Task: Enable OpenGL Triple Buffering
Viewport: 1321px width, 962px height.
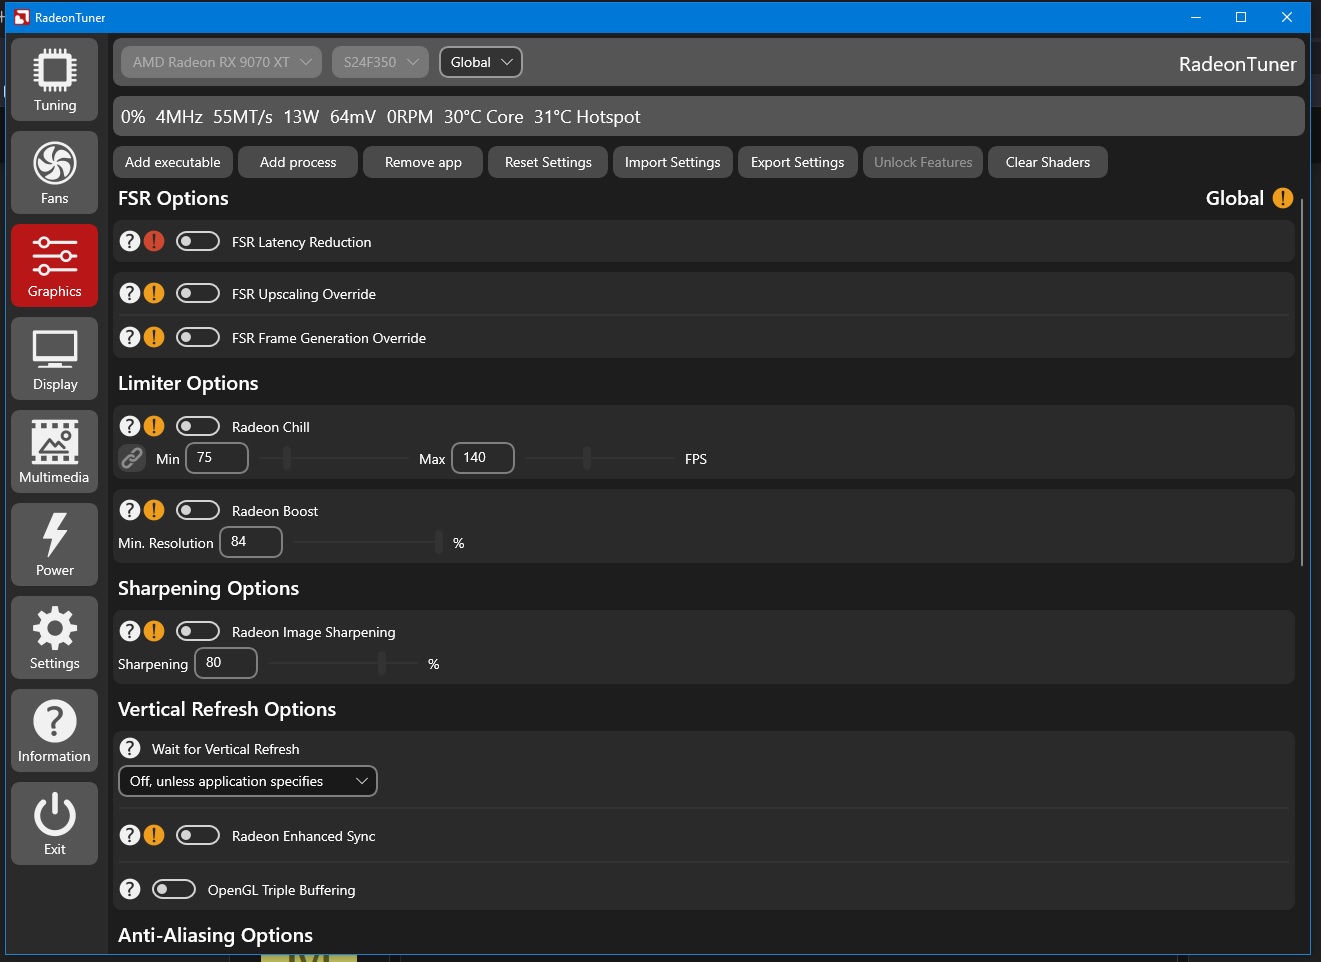Action: [174, 889]
